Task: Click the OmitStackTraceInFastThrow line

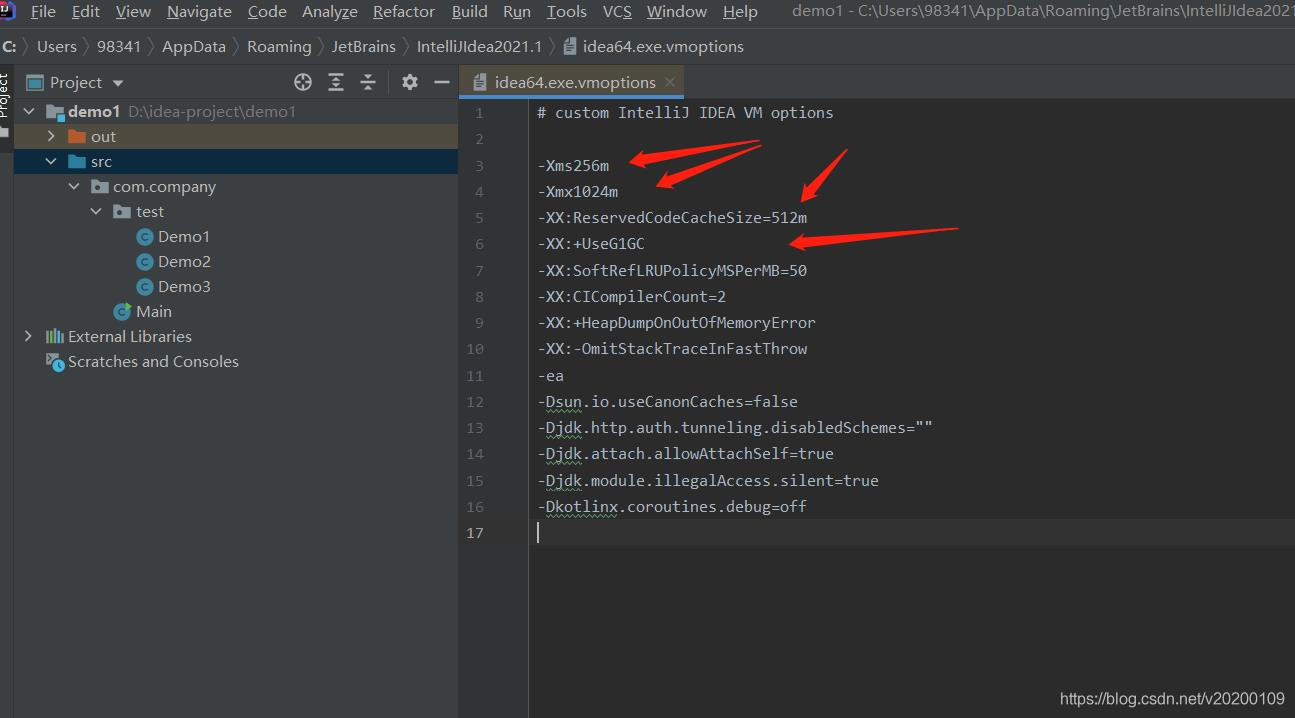Action: pos(672,349)
